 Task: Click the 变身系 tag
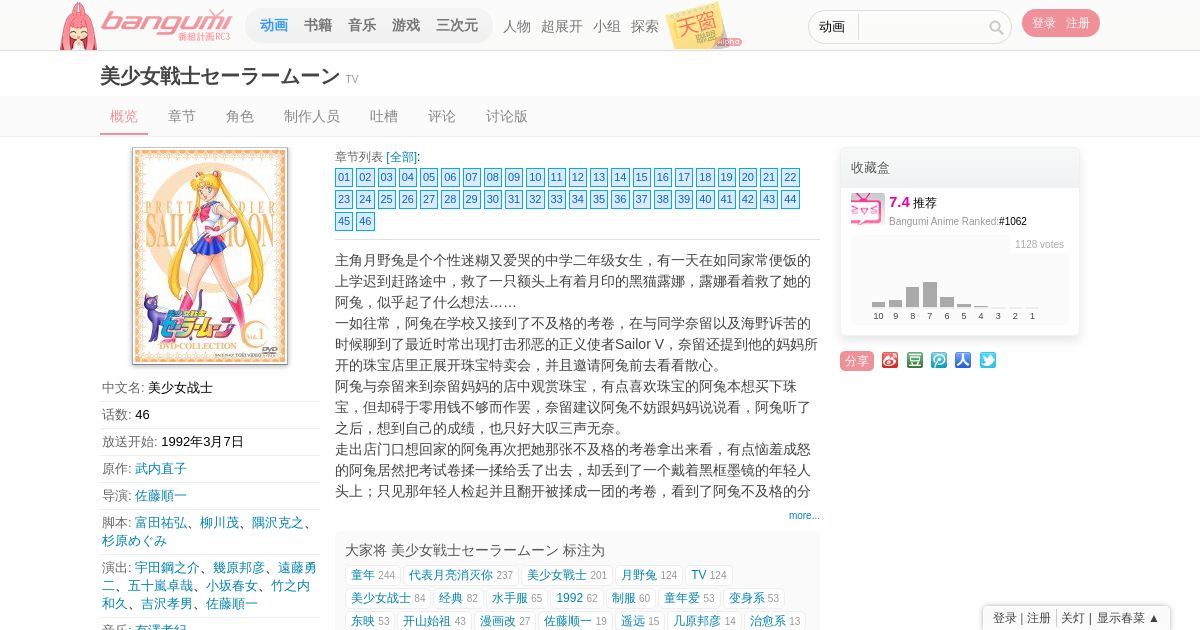(x=746, y=598)
